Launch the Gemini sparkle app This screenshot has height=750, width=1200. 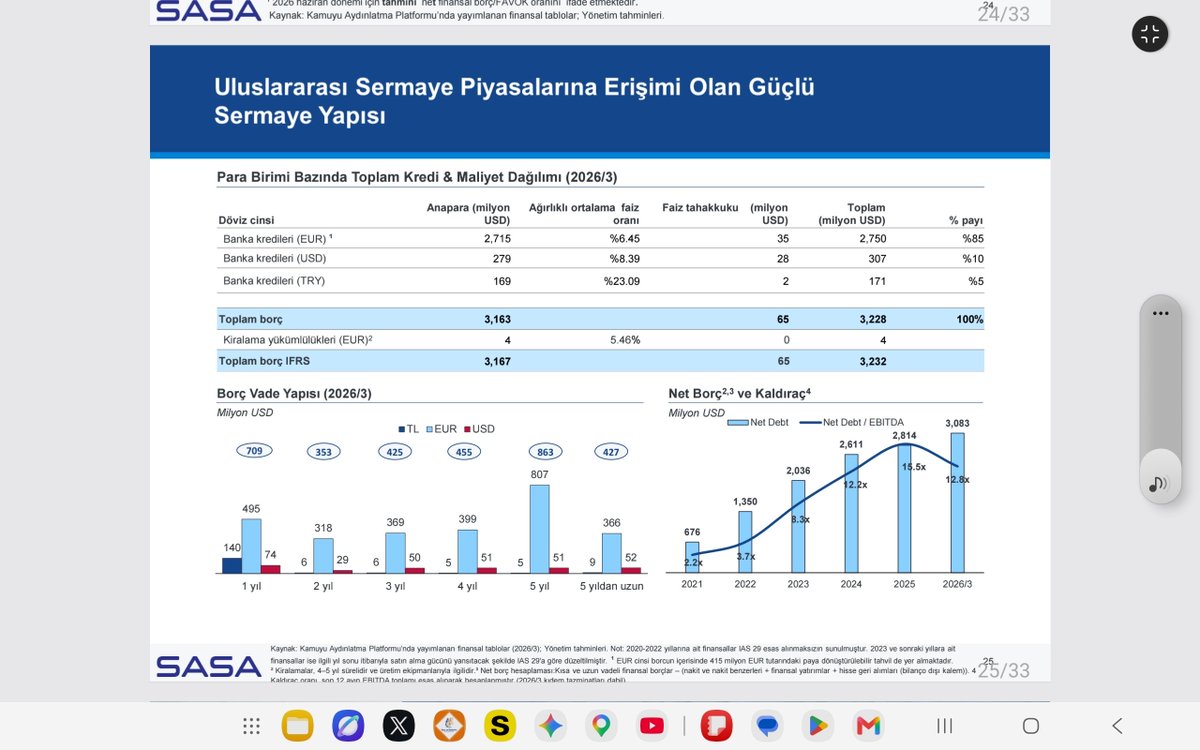coord(550,726)
